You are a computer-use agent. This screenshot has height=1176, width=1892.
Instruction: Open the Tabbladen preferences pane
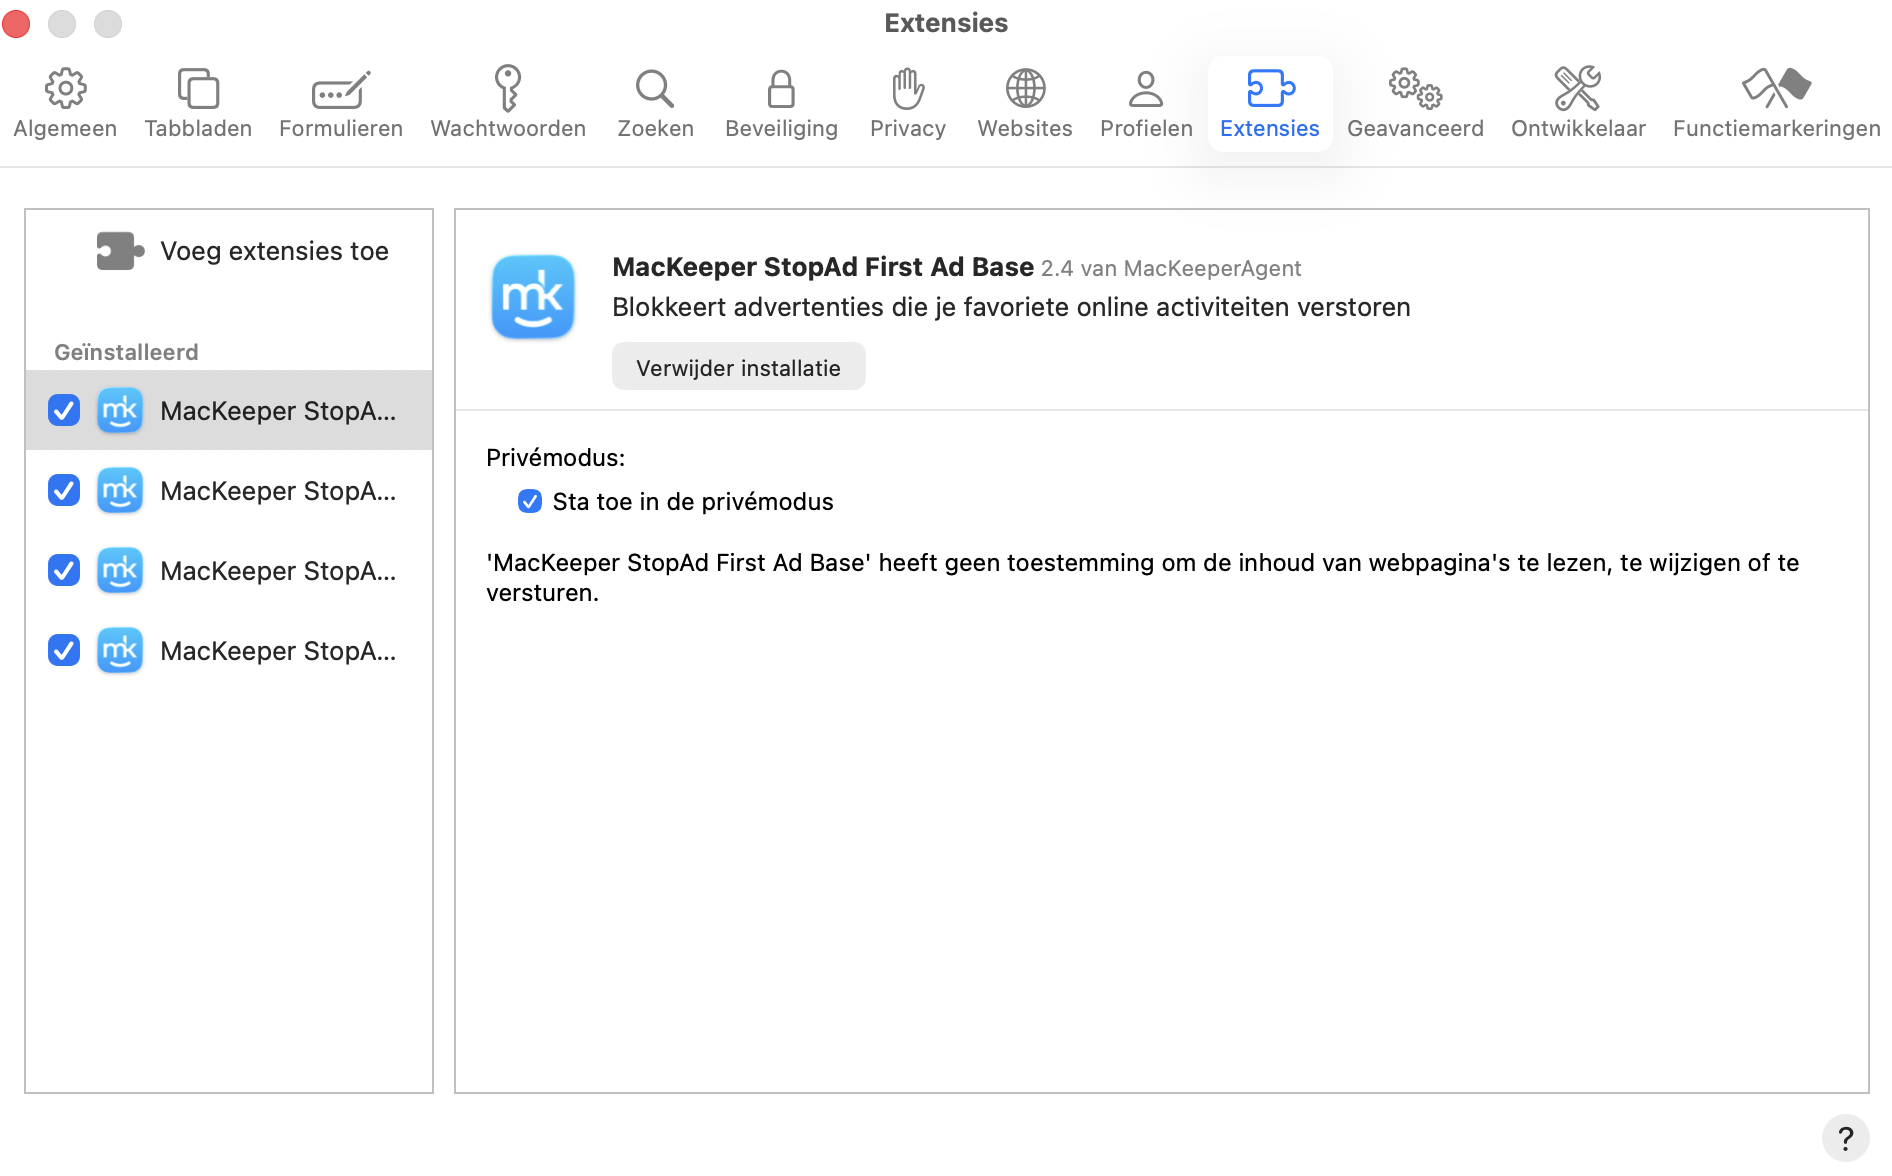tap(198, 103)
